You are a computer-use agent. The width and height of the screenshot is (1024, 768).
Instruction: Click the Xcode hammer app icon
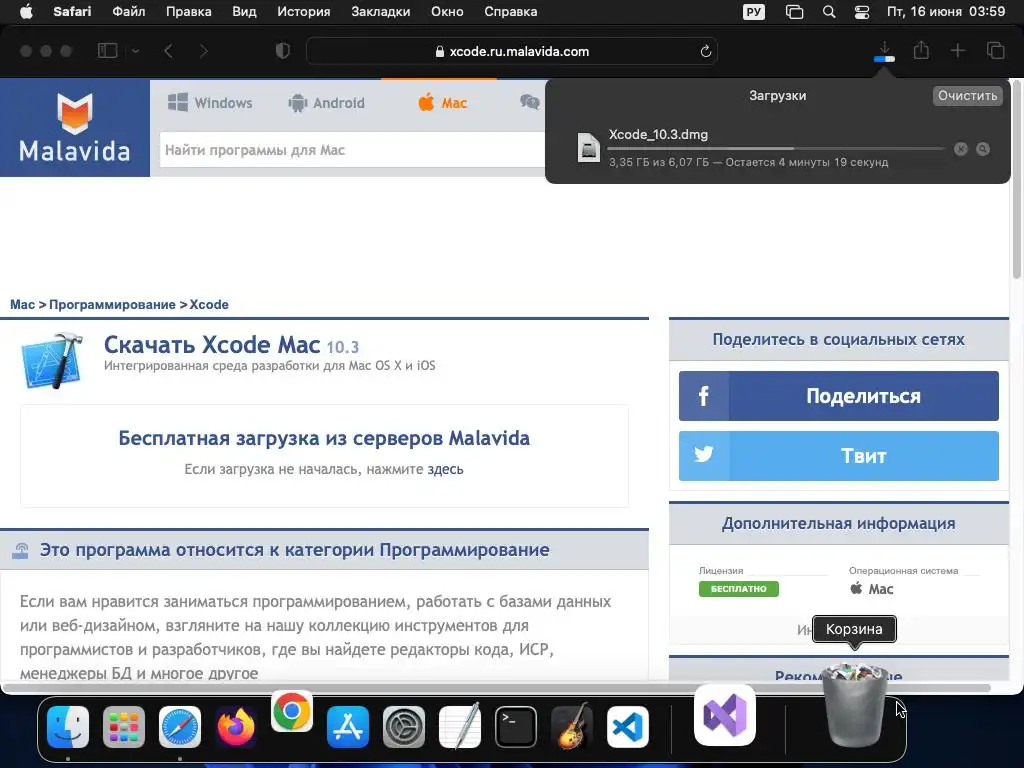coord(53,360)
